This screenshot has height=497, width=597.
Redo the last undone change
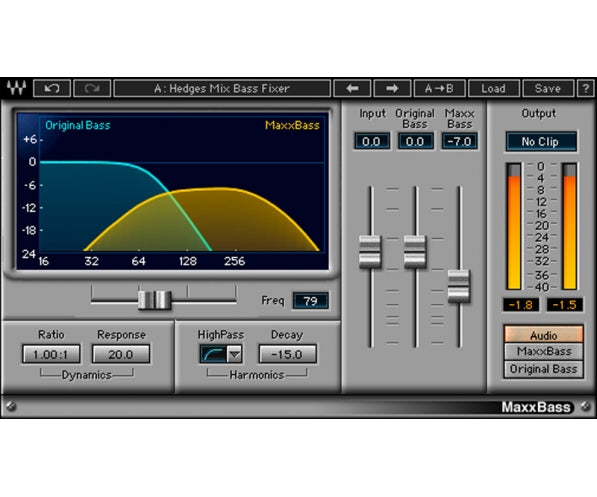[92, 89]
